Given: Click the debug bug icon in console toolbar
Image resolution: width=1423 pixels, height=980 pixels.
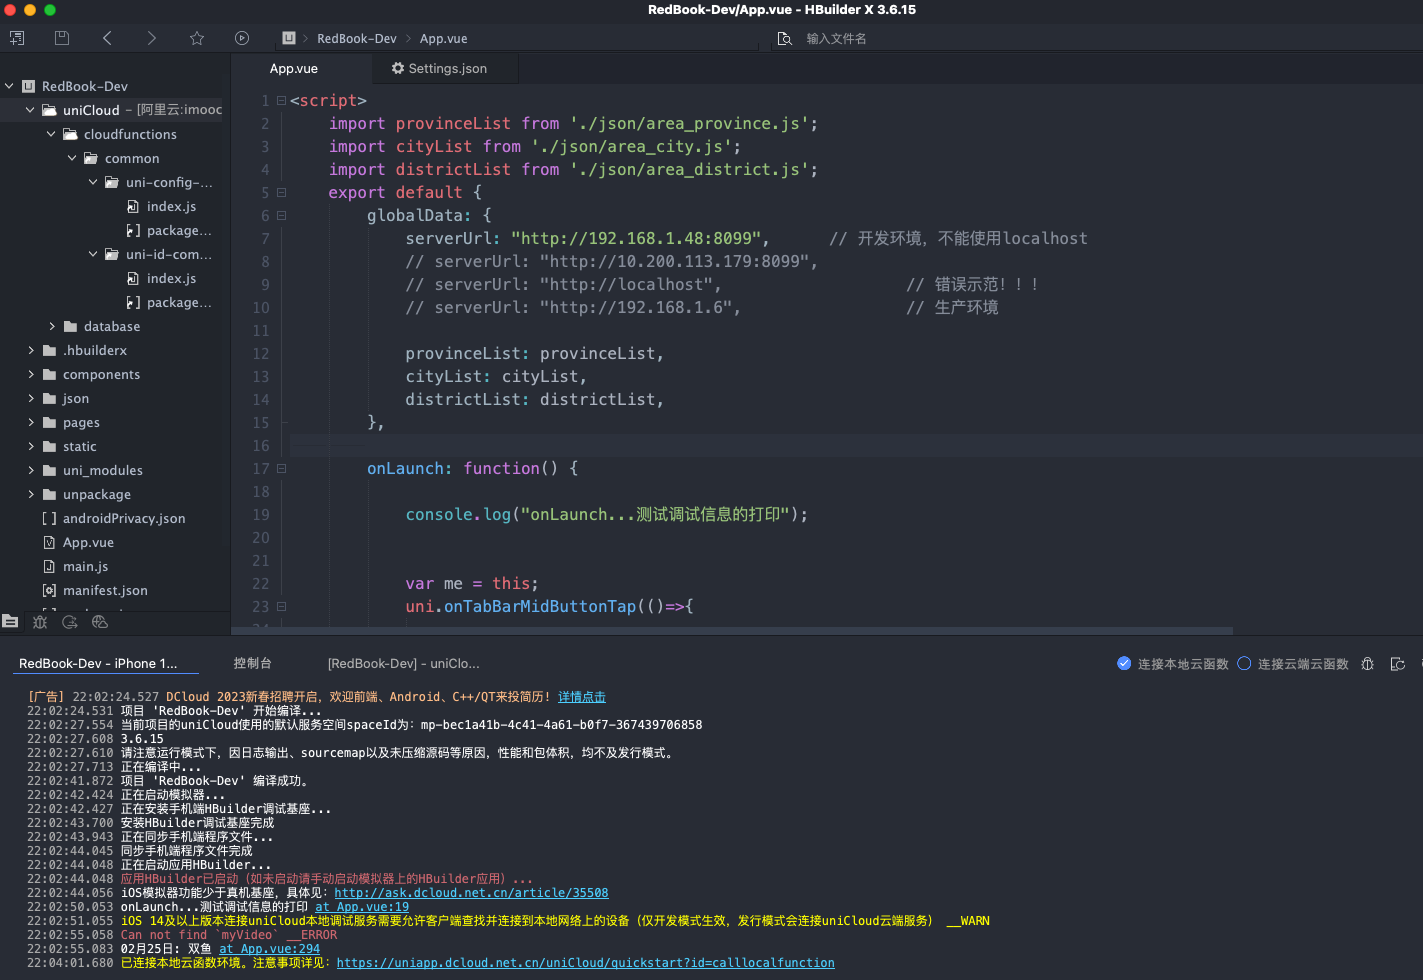Looking at the screenshot, I should pos(1368,664).
